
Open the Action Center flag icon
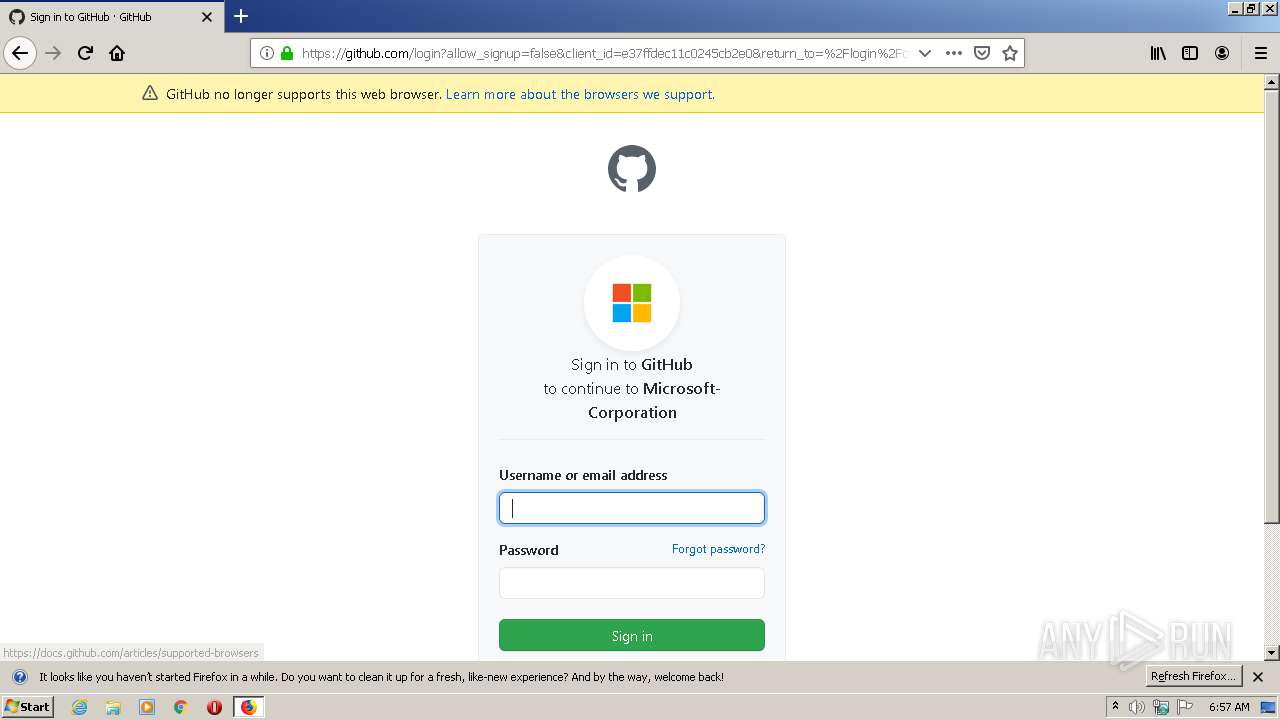click(x=1185, y=707)
